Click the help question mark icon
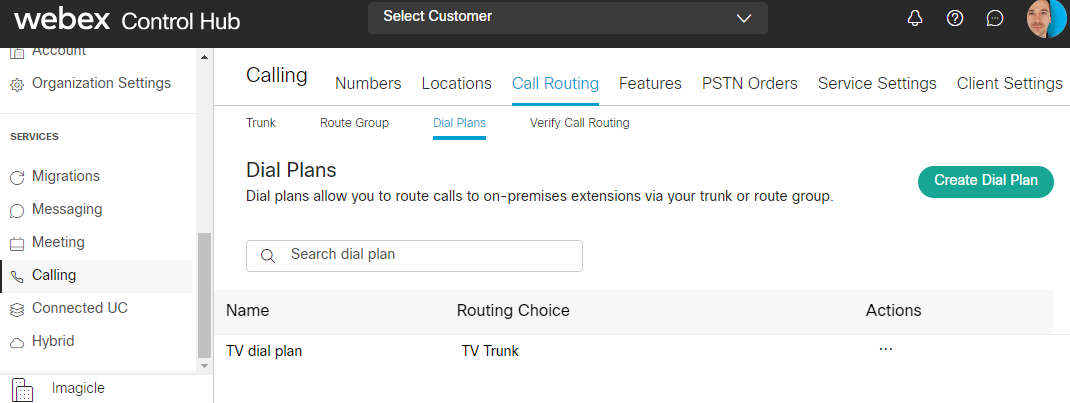Screen dimensions: 1070x403 pyautogui.click(x=955, y=18)
